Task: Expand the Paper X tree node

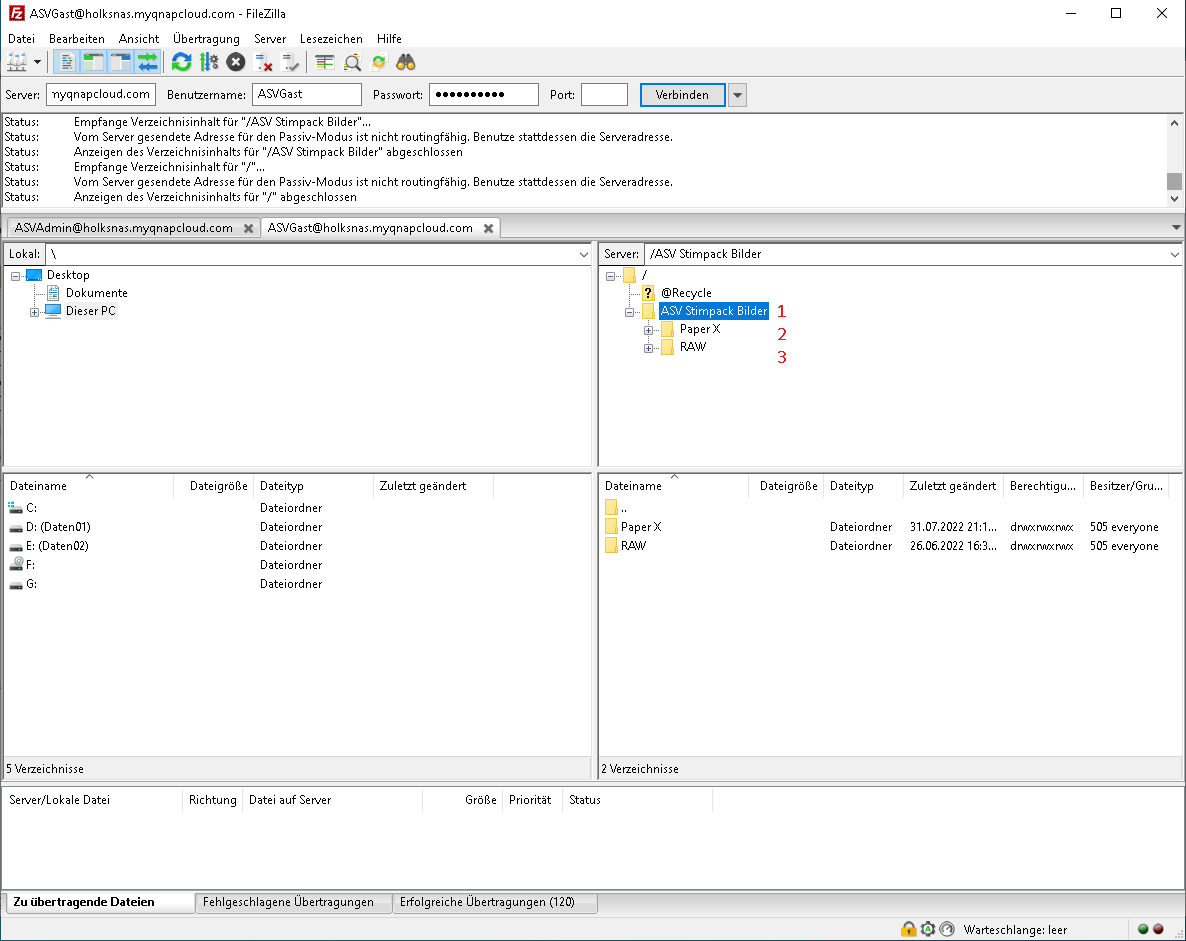Action: click(648, 331)
